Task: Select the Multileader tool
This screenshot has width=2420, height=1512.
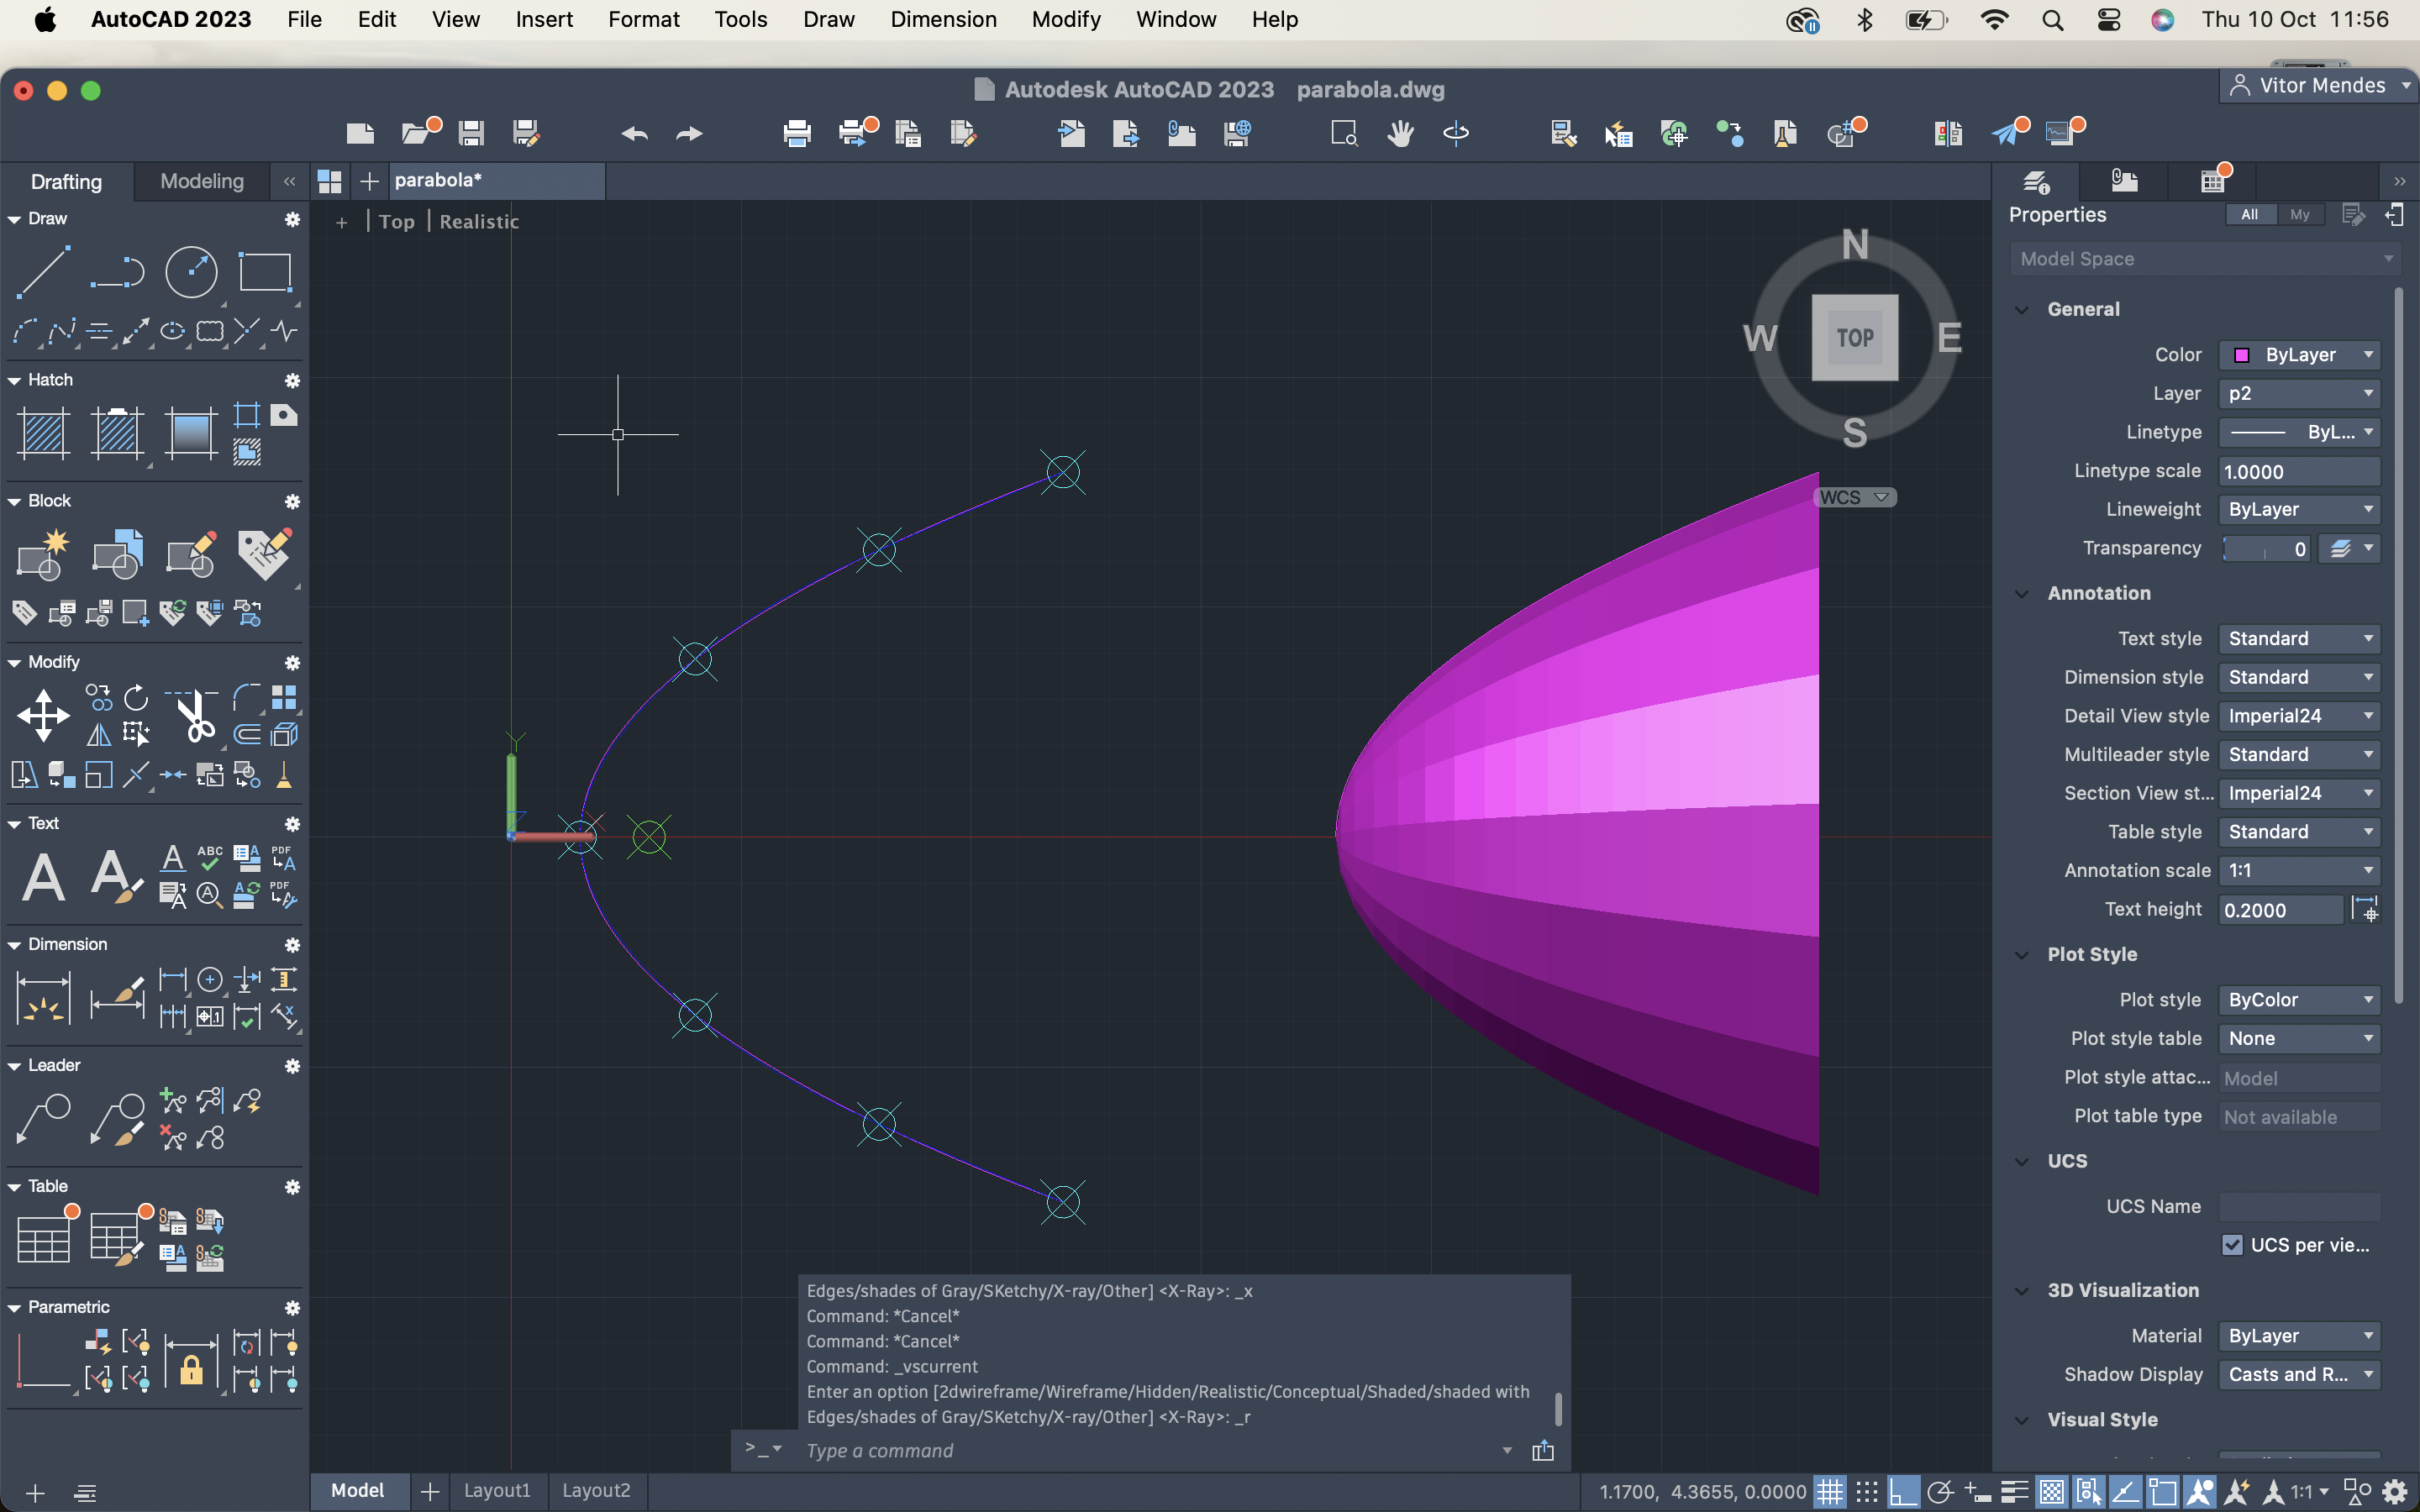Action: 43,1119
